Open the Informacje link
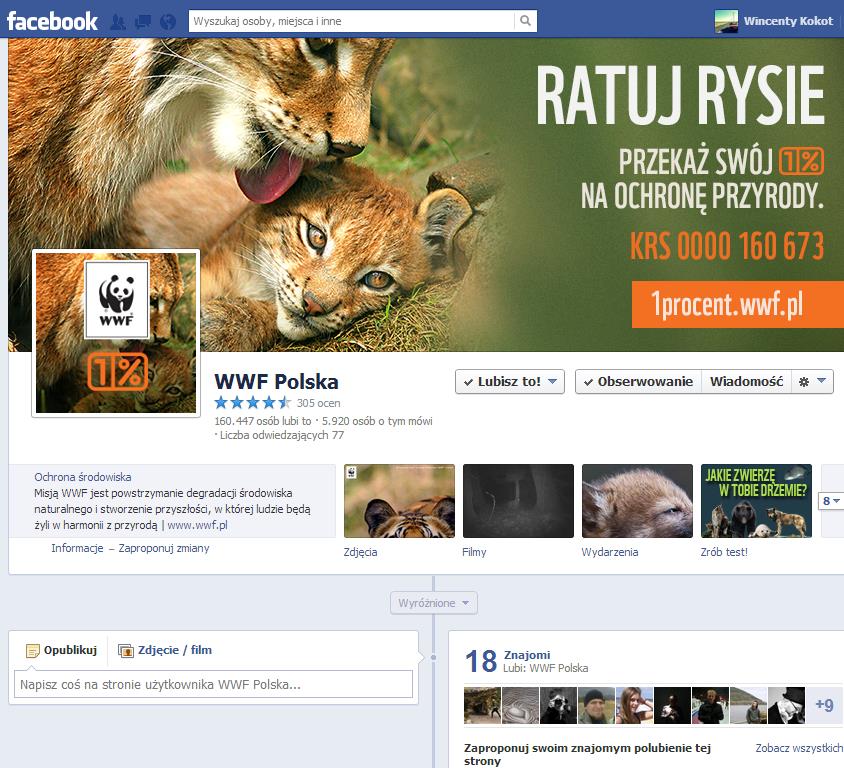This screenshot has width=844, height=768. (x=77, y=548)
